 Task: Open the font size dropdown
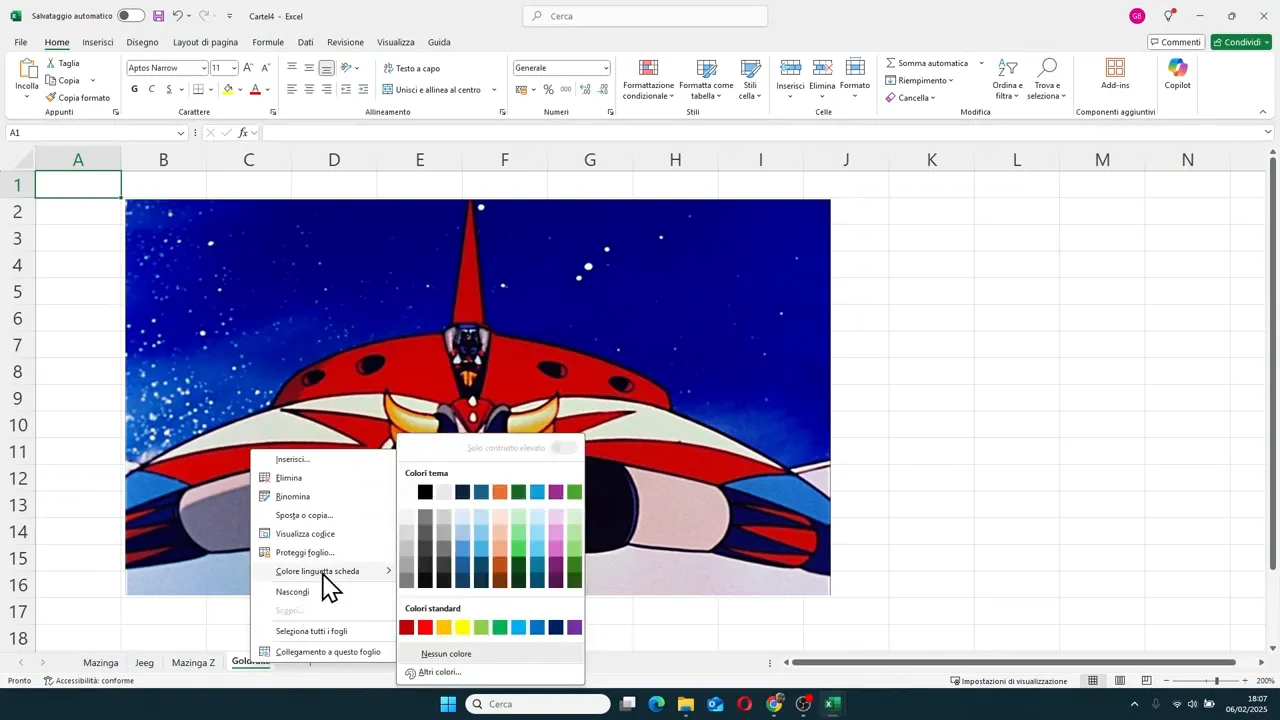(x=234, y=68)
